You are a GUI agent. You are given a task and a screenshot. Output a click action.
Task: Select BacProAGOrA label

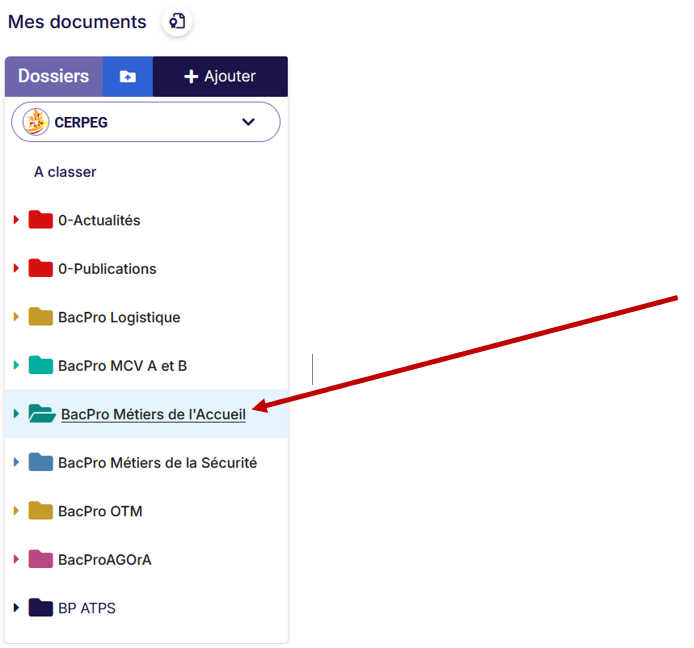click(x=105, y=560)
